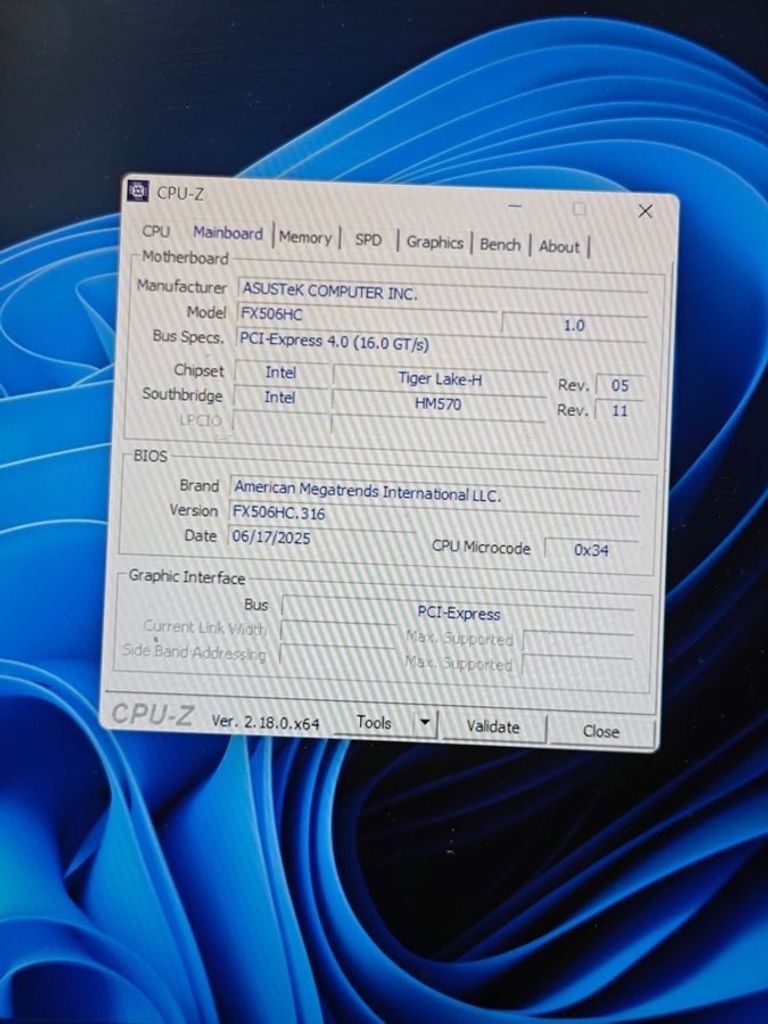
Task: Open the Memory tab
Action: coord(305,238)
